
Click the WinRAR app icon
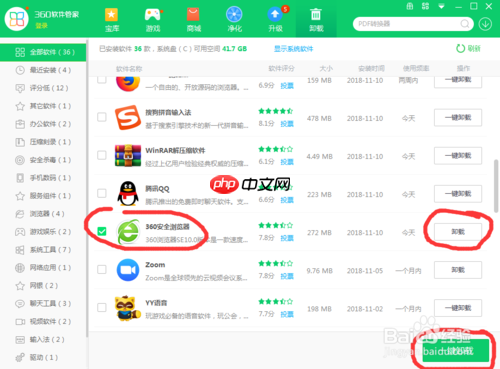[128, 156]
